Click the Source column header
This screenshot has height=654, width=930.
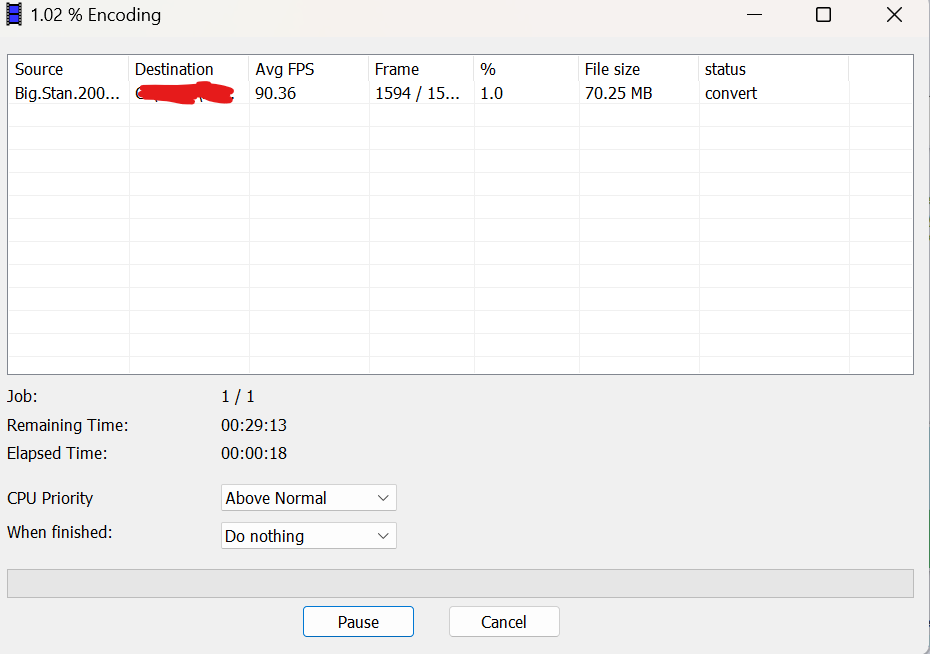(39, 69)
